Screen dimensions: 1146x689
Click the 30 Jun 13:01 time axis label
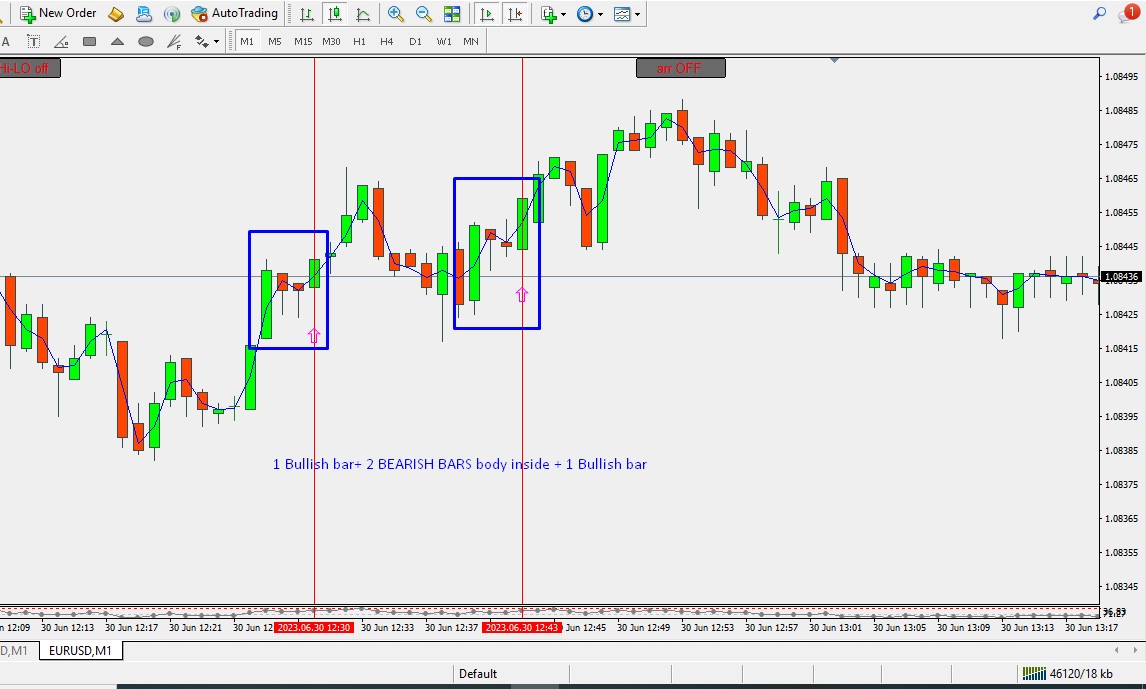point(835,628)
